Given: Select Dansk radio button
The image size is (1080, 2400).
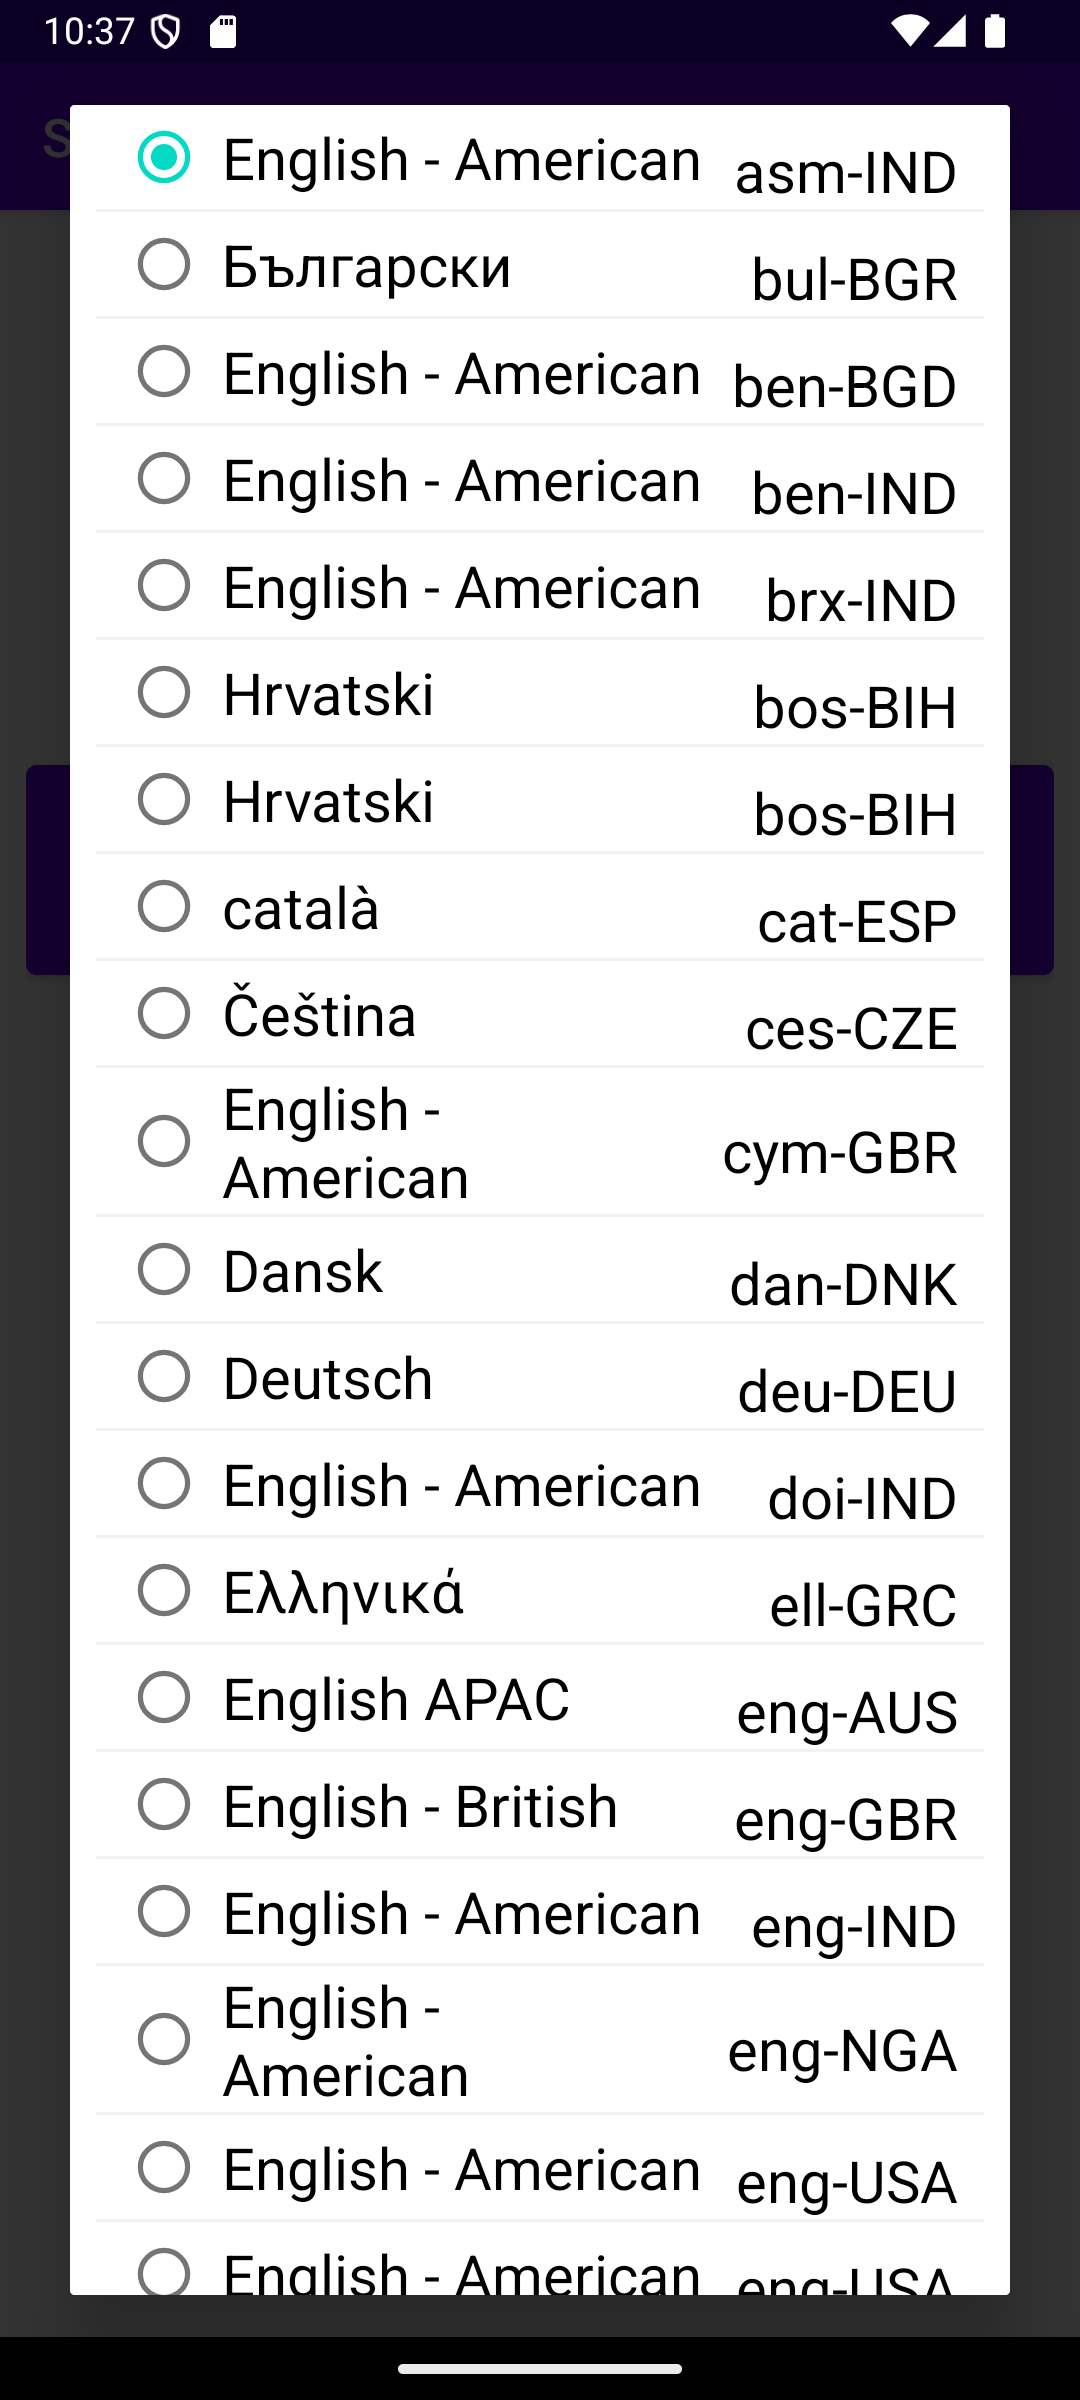Looking at the screenshot, I should (164, 1270).
